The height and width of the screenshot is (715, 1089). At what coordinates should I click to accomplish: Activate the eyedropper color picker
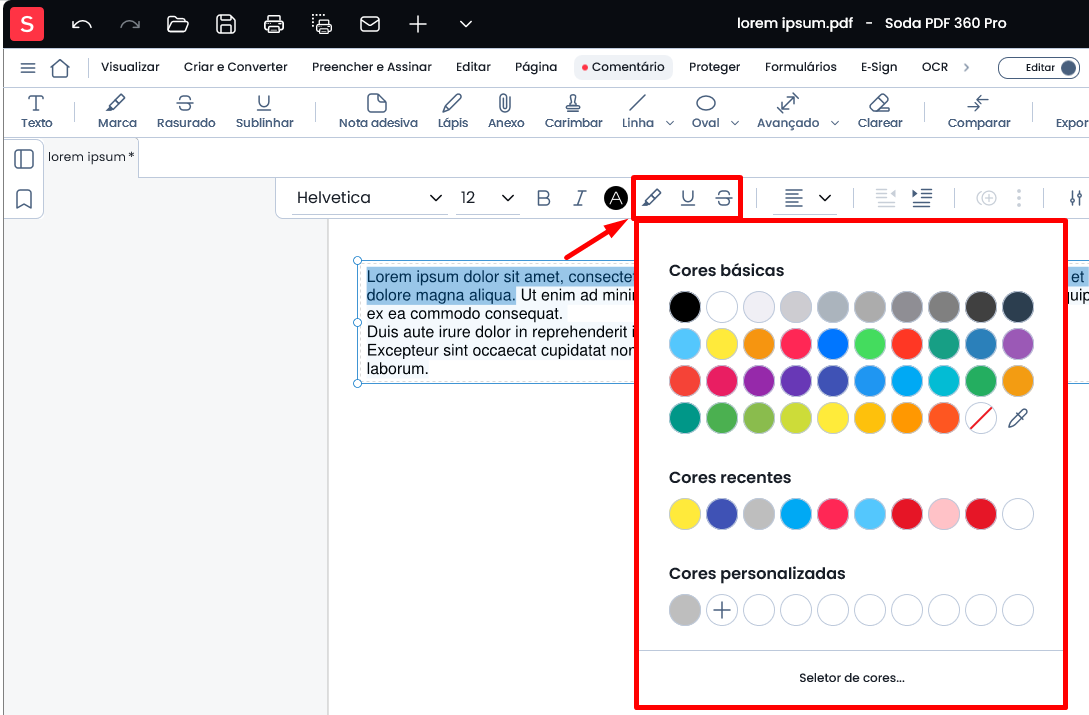pos(1017,418)
